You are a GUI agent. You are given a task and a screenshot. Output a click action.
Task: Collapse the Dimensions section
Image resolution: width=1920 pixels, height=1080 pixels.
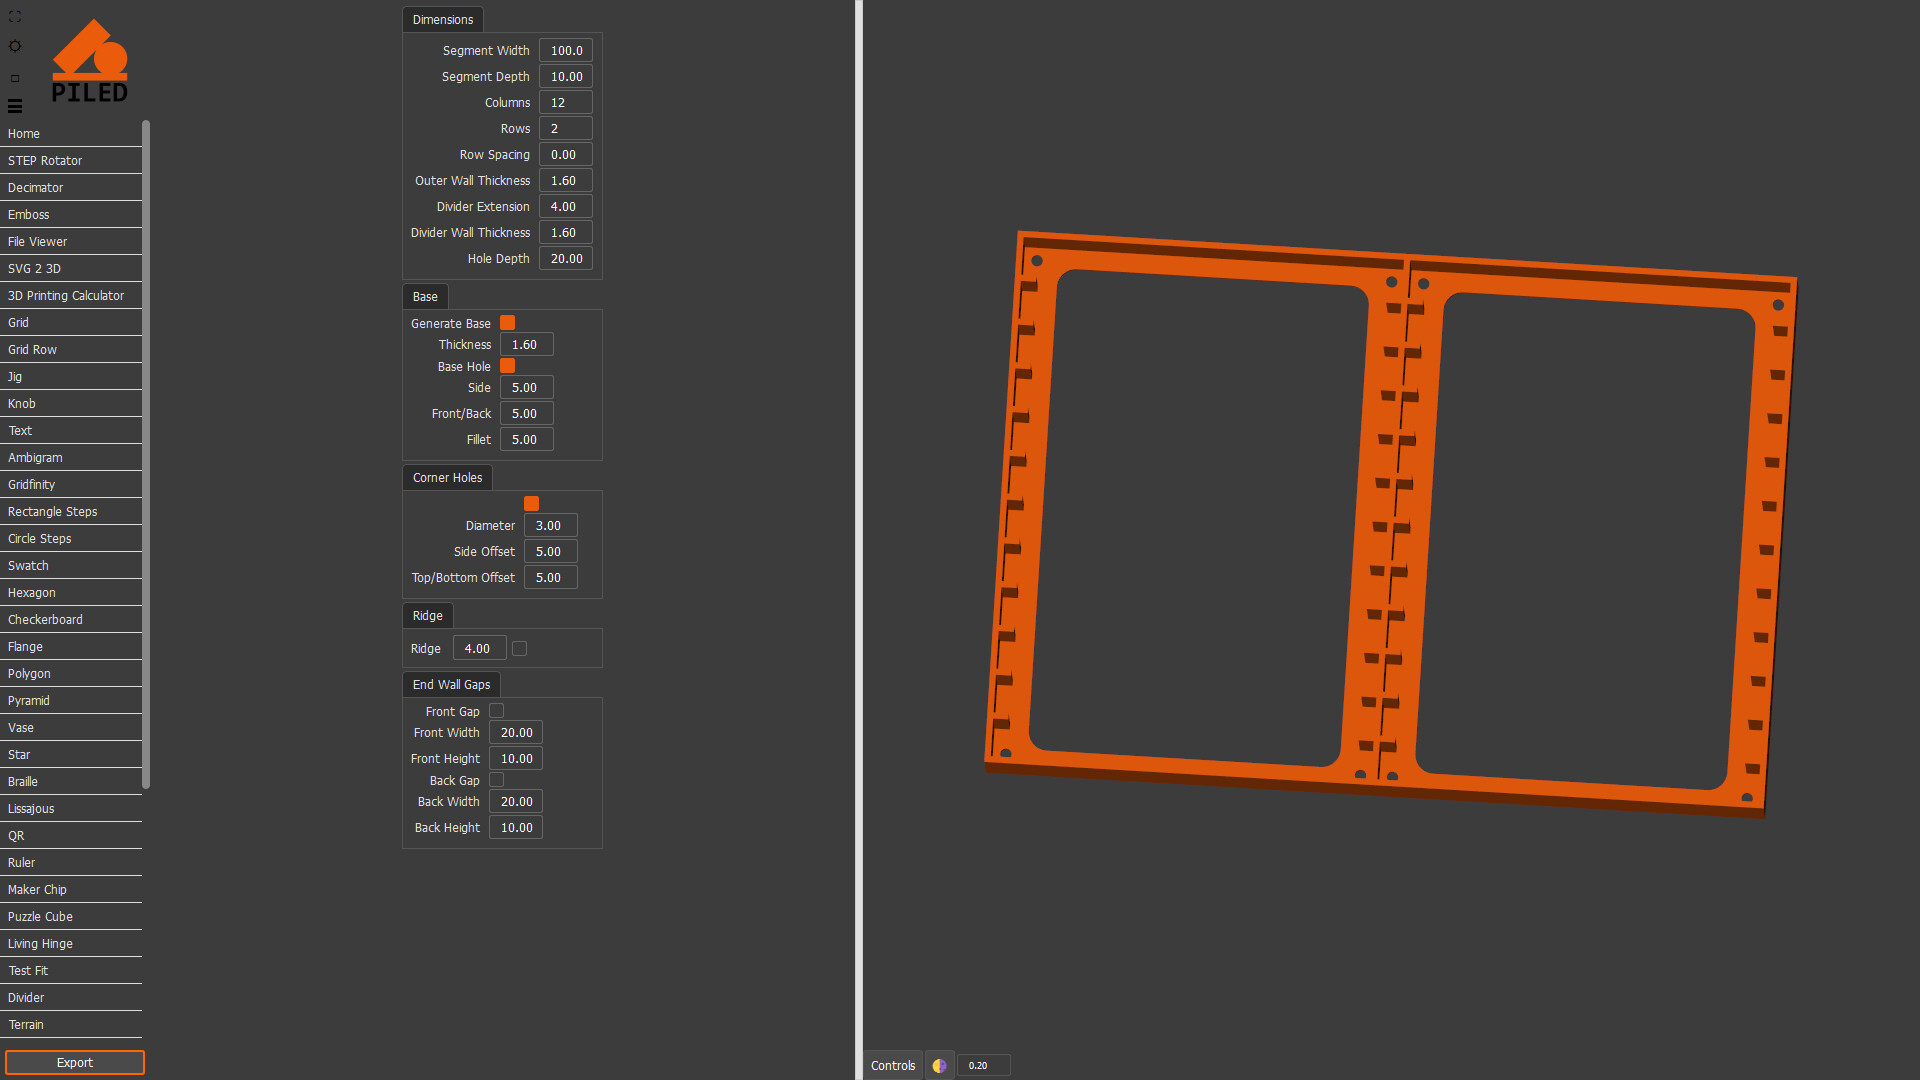tap(442, 19)
